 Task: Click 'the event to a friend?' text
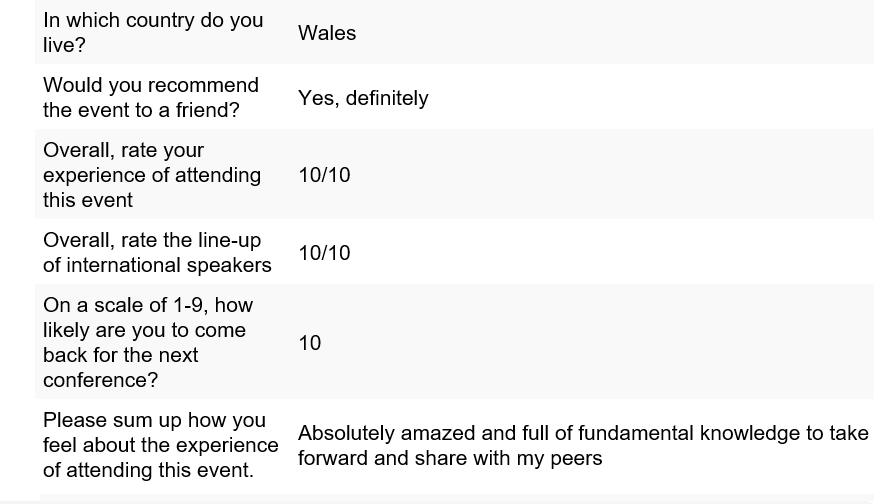click(141, 110)
